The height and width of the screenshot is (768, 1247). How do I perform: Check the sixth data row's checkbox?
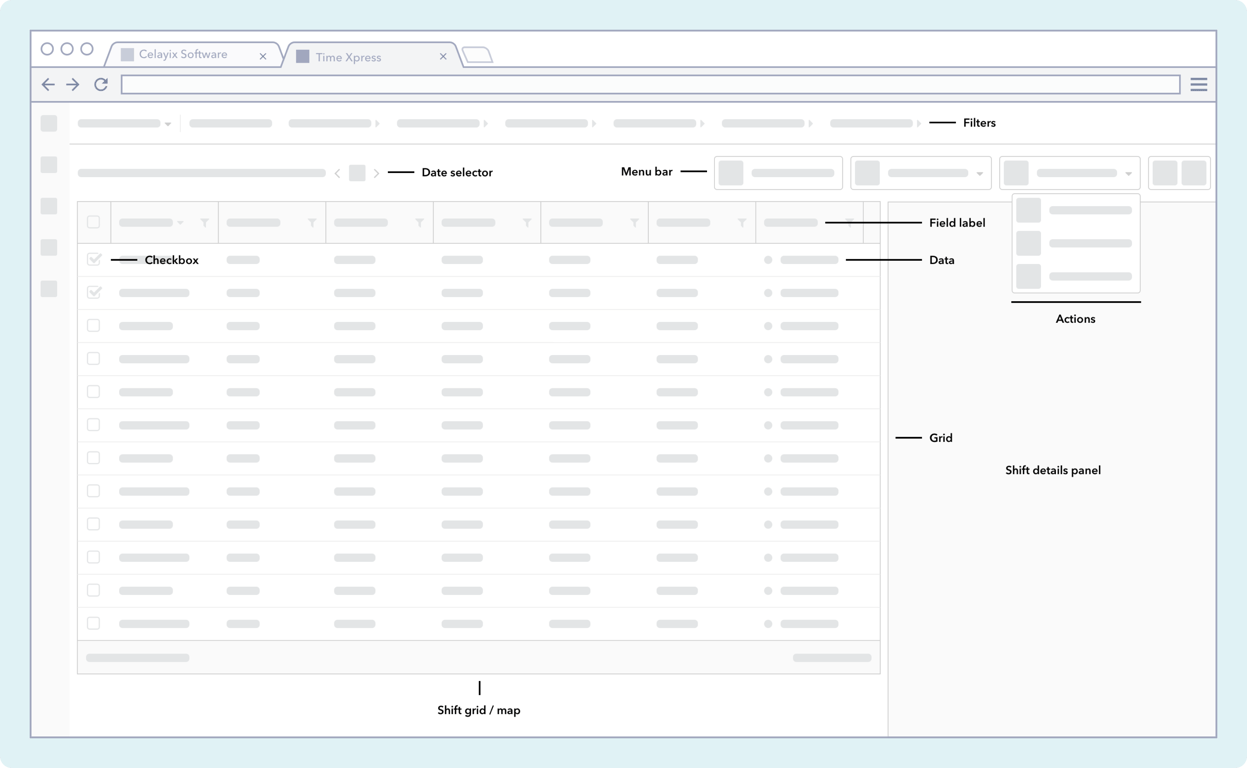tap(93, 424)
